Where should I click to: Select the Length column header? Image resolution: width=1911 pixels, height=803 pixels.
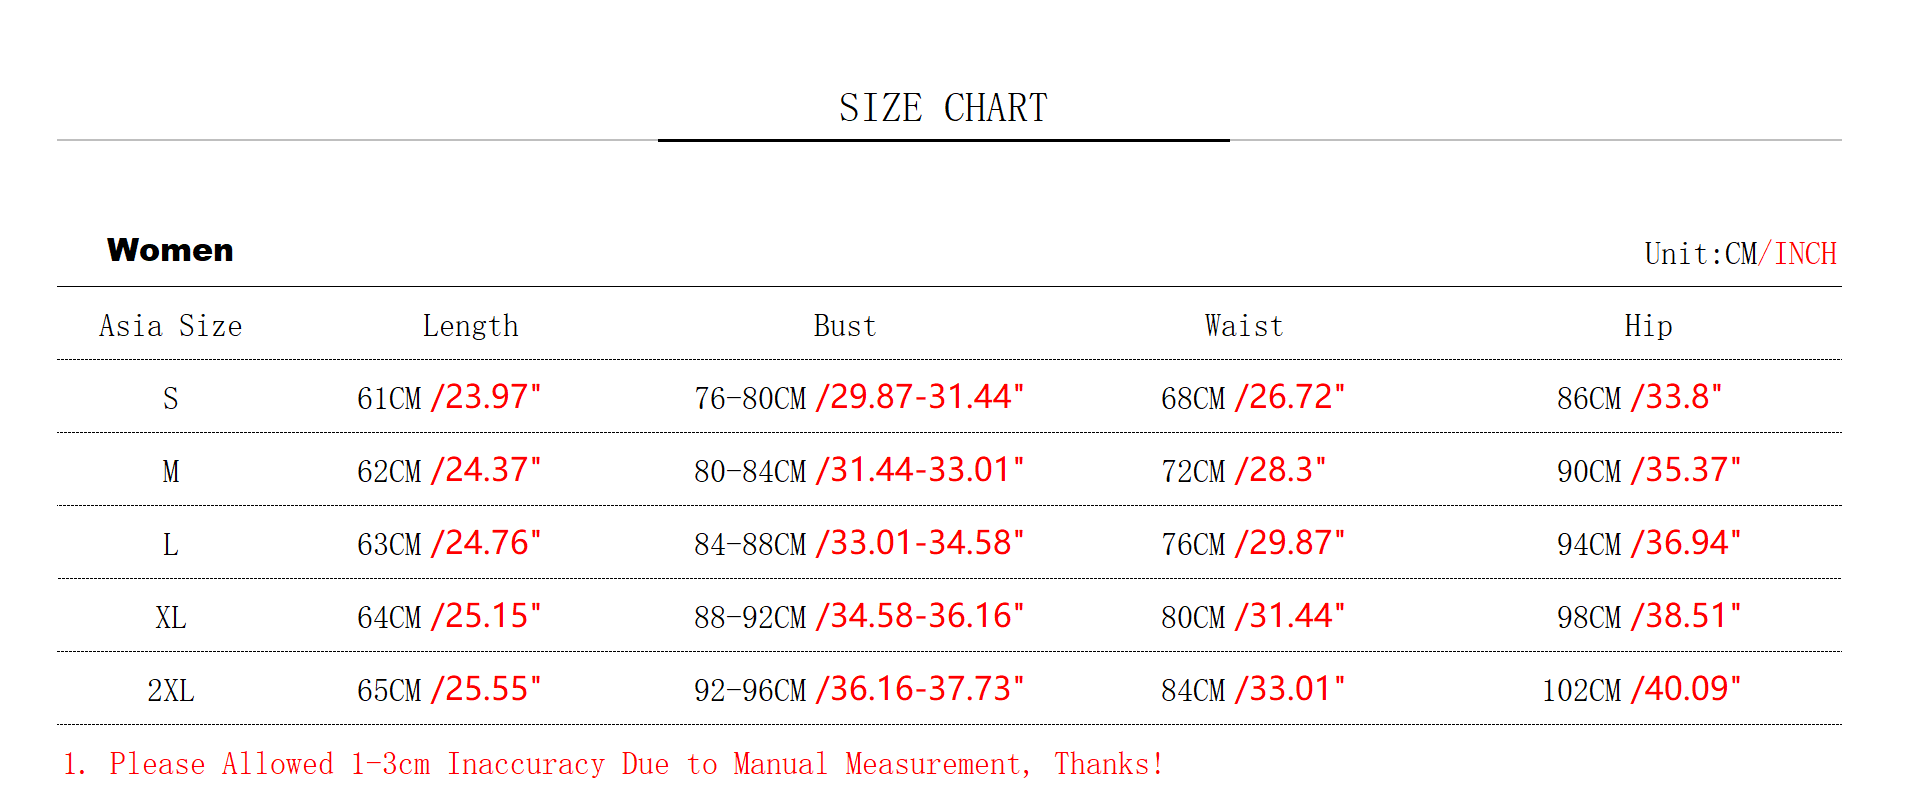click(x=470, y=326)
